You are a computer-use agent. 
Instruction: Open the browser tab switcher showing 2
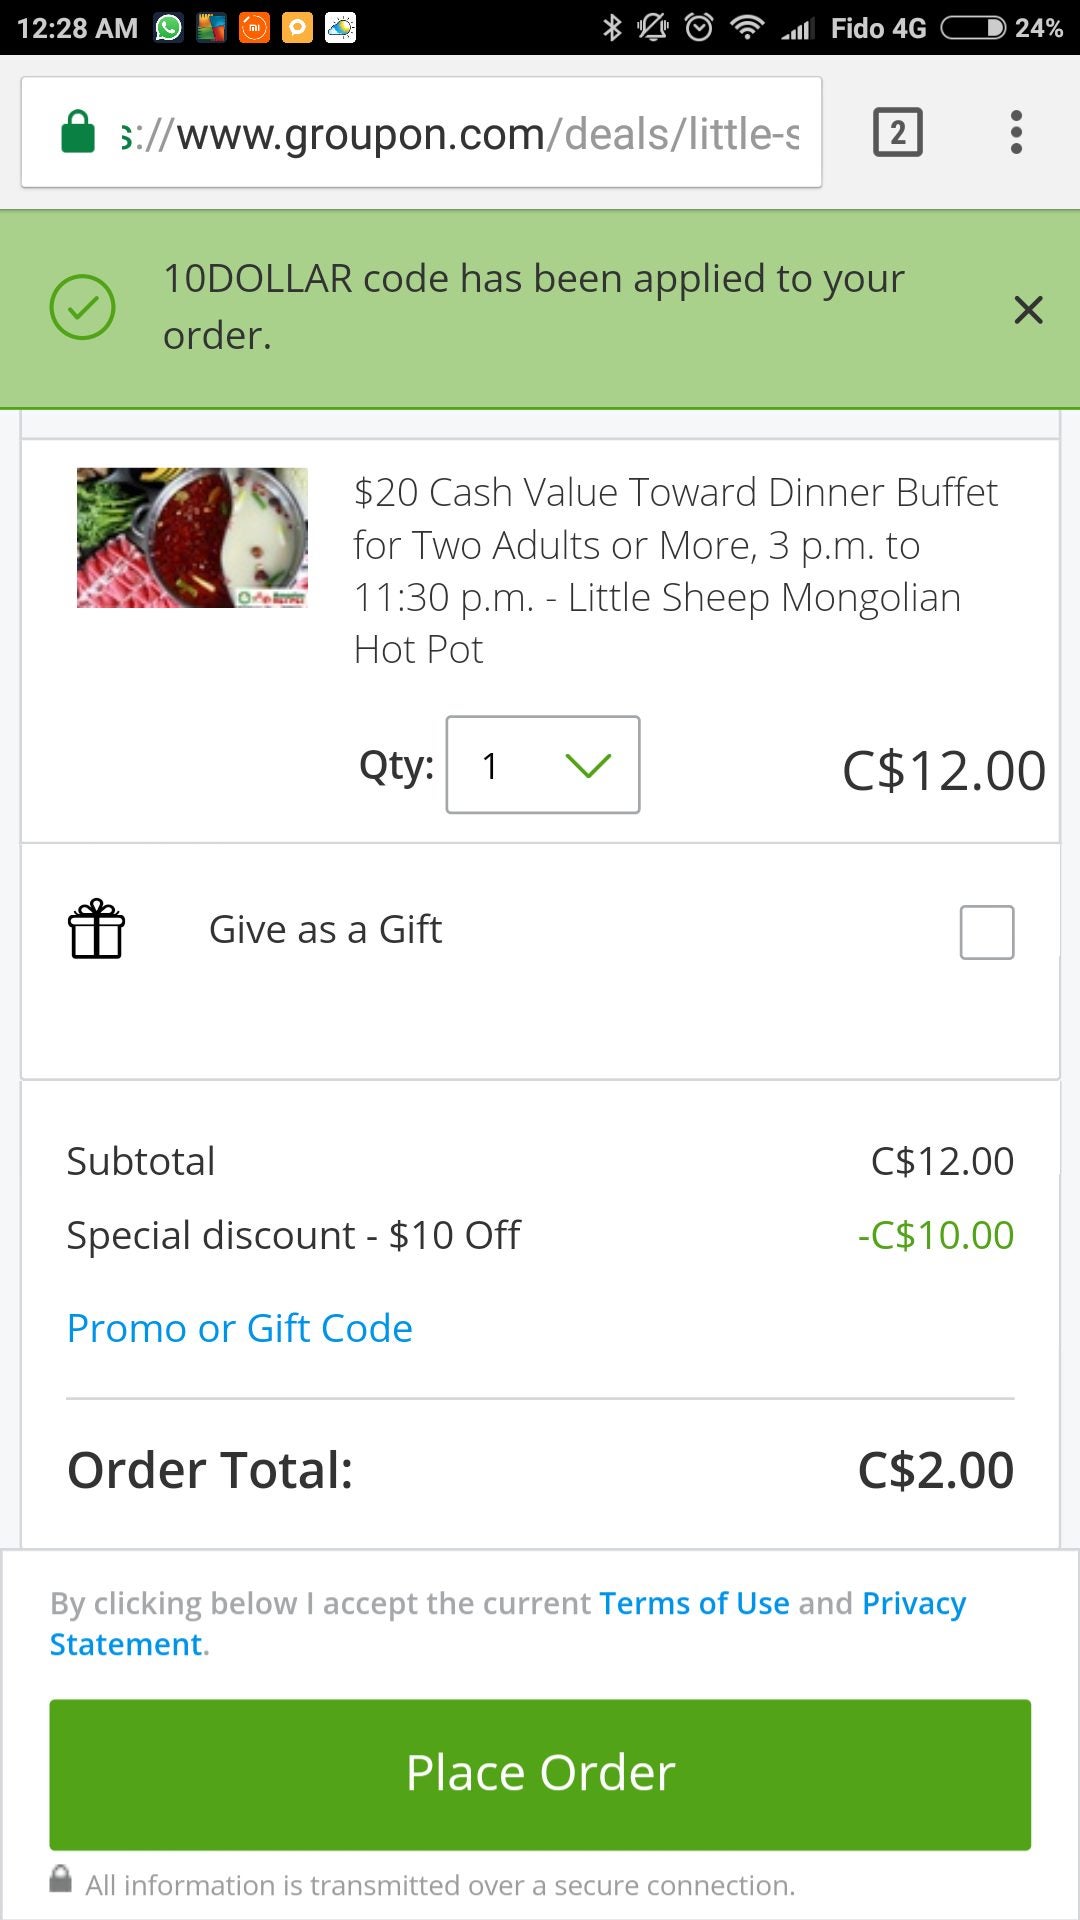tap(898, 132)
